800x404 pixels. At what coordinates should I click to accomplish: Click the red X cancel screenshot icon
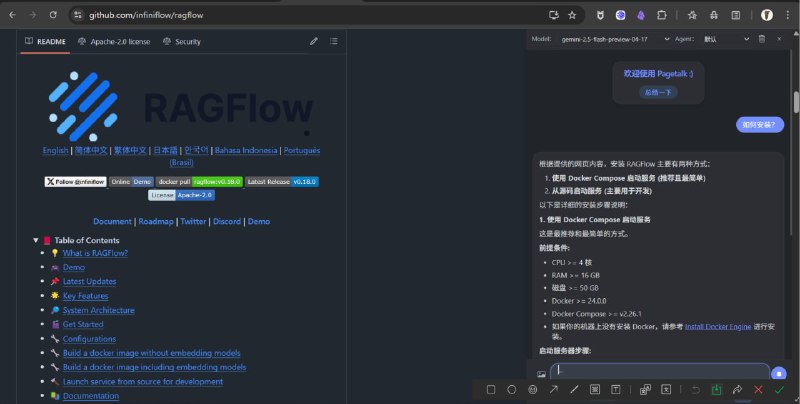click(x=758, y=389)
